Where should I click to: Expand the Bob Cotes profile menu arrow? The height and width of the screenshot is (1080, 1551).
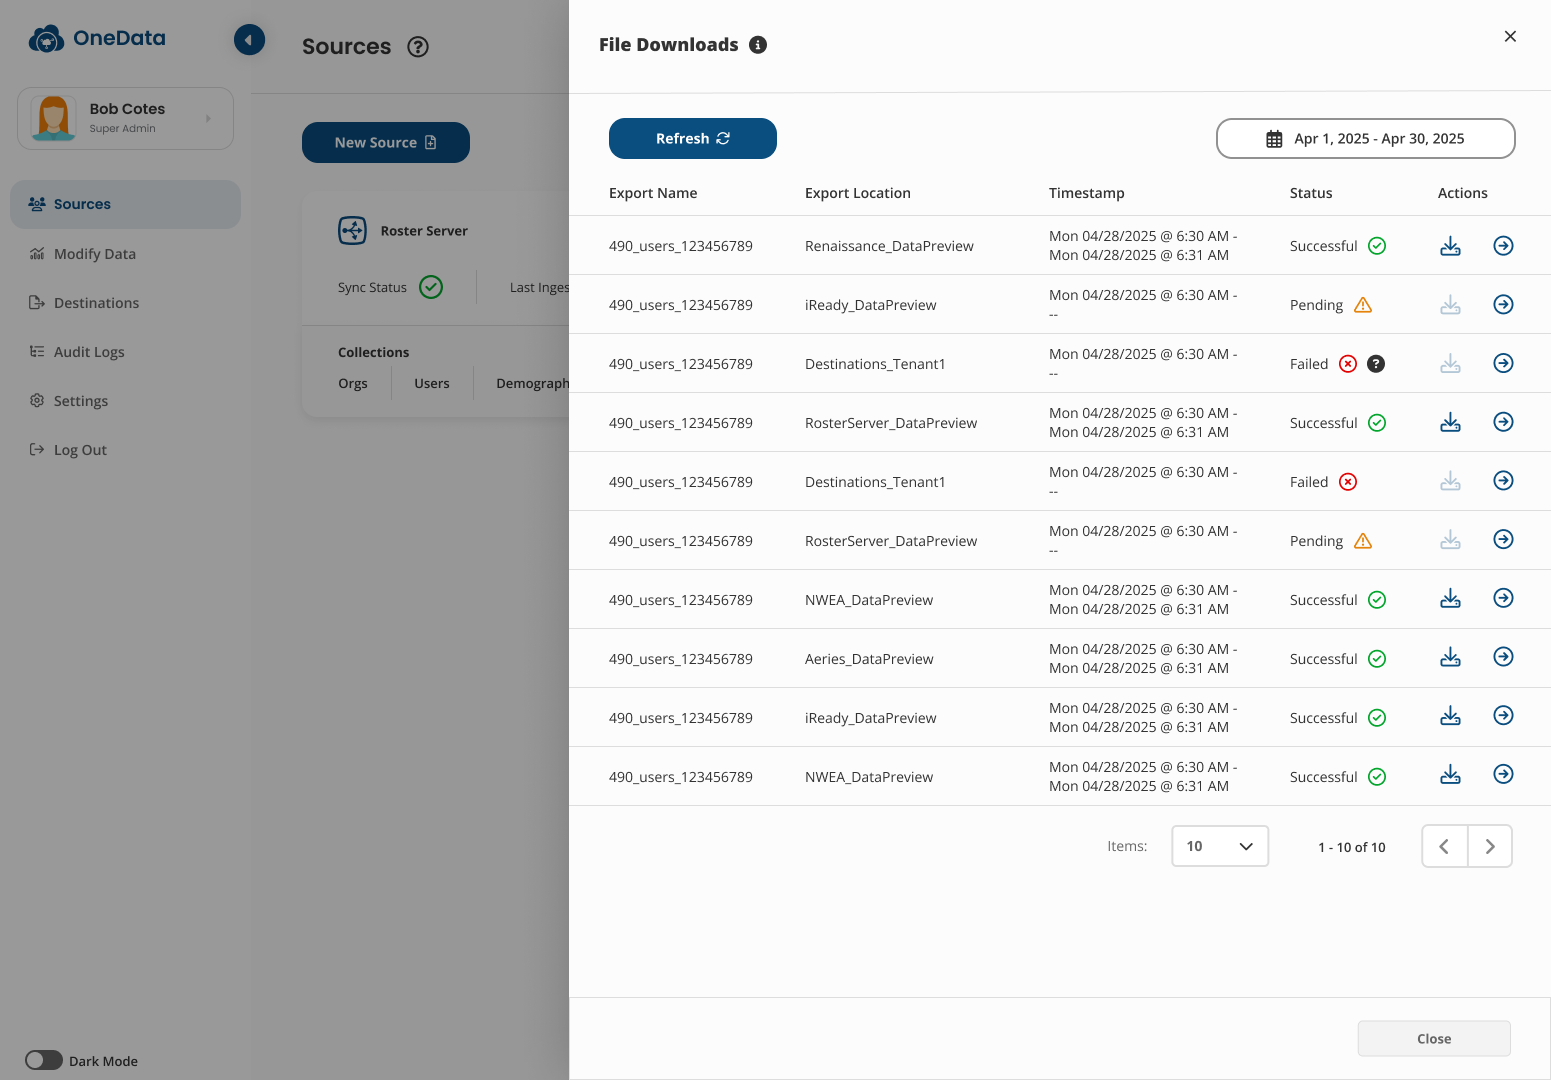coord(208,118)
